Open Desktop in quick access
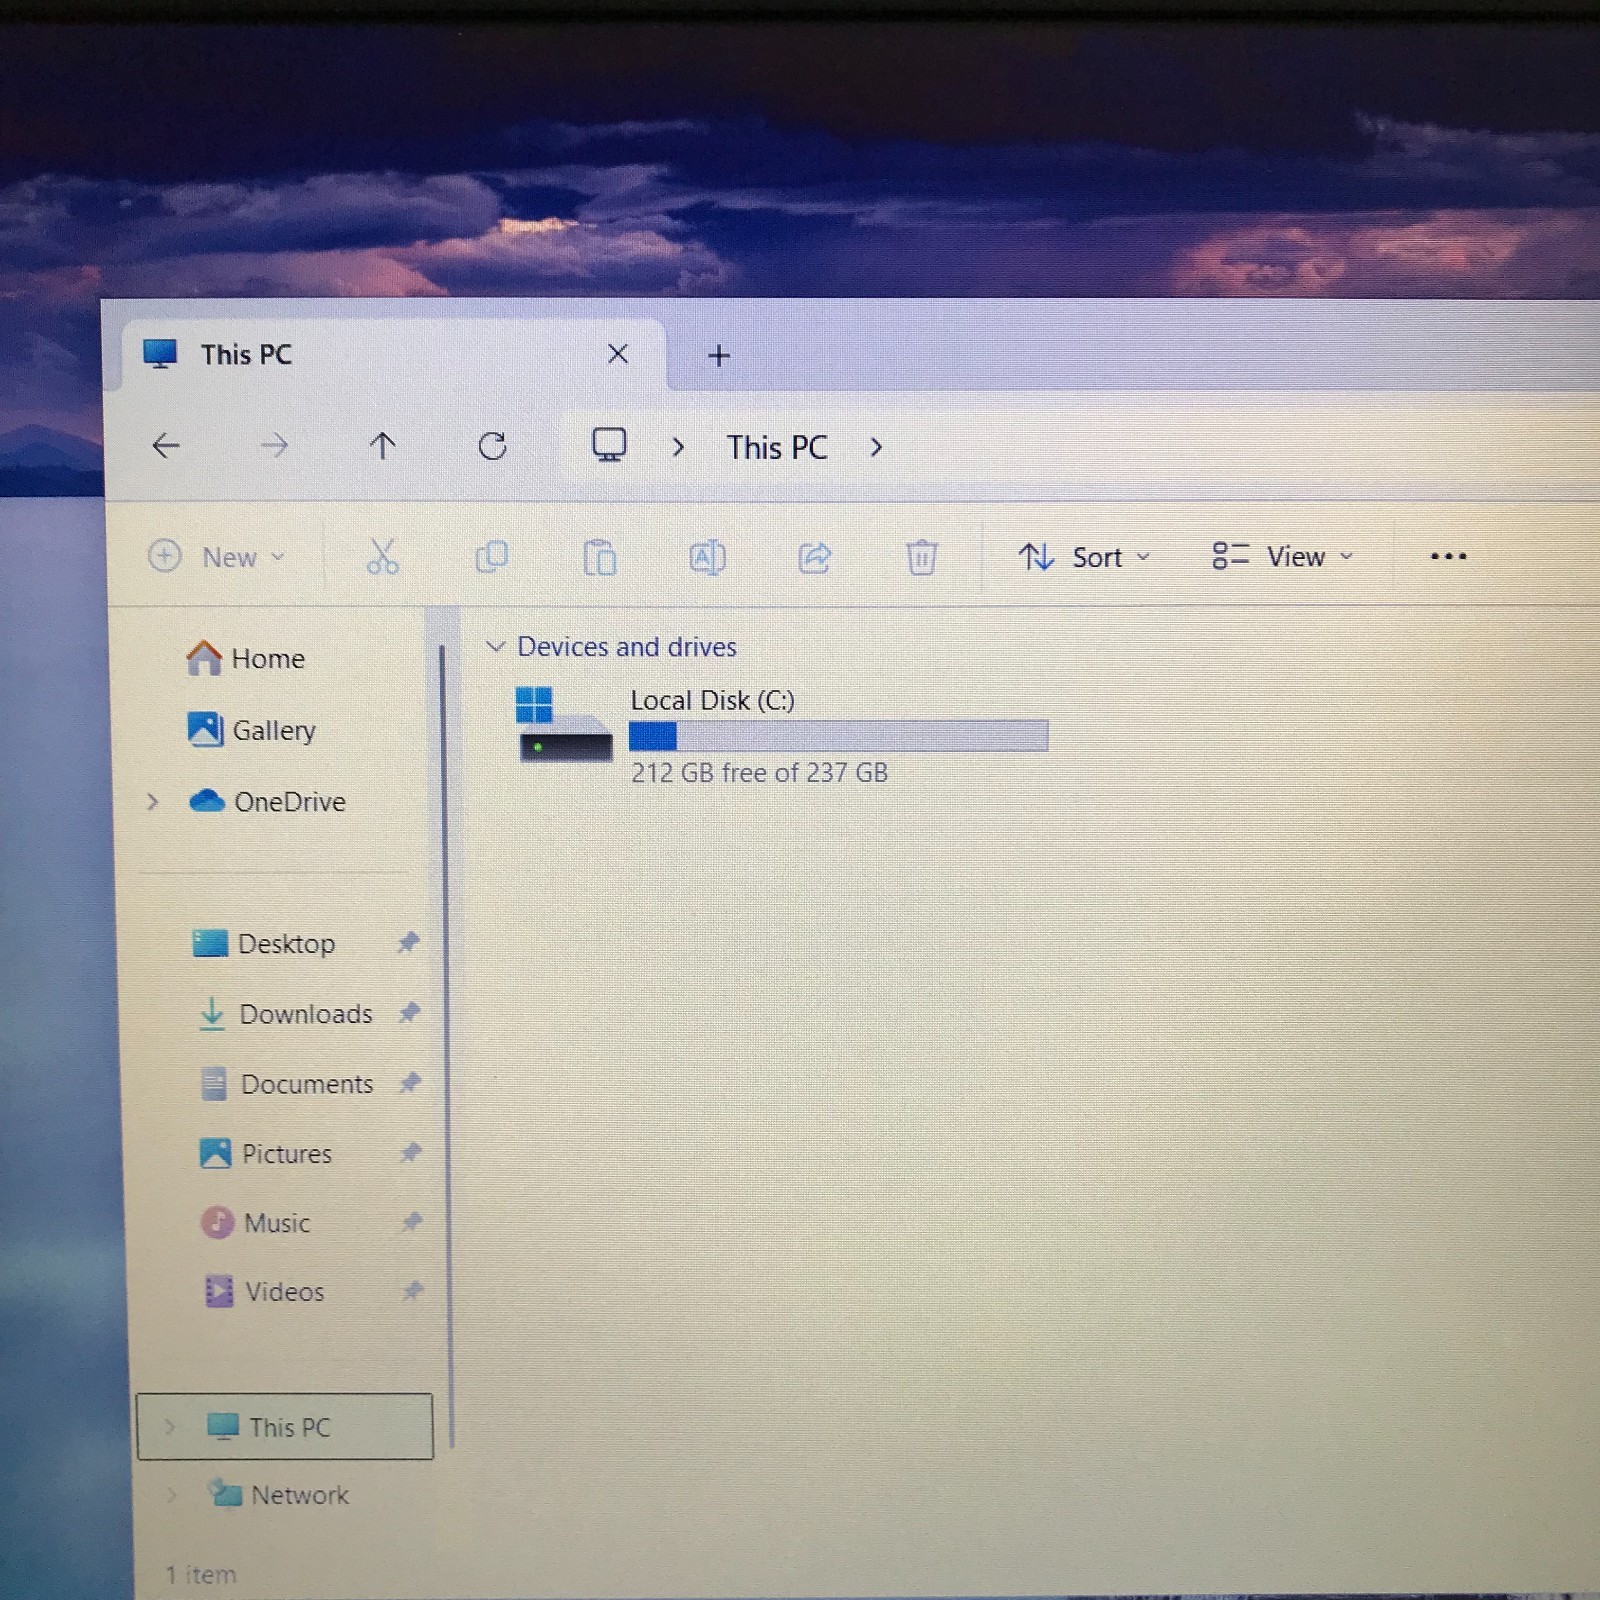Viewport: 1600px width, 1600px height. [264, 943]
